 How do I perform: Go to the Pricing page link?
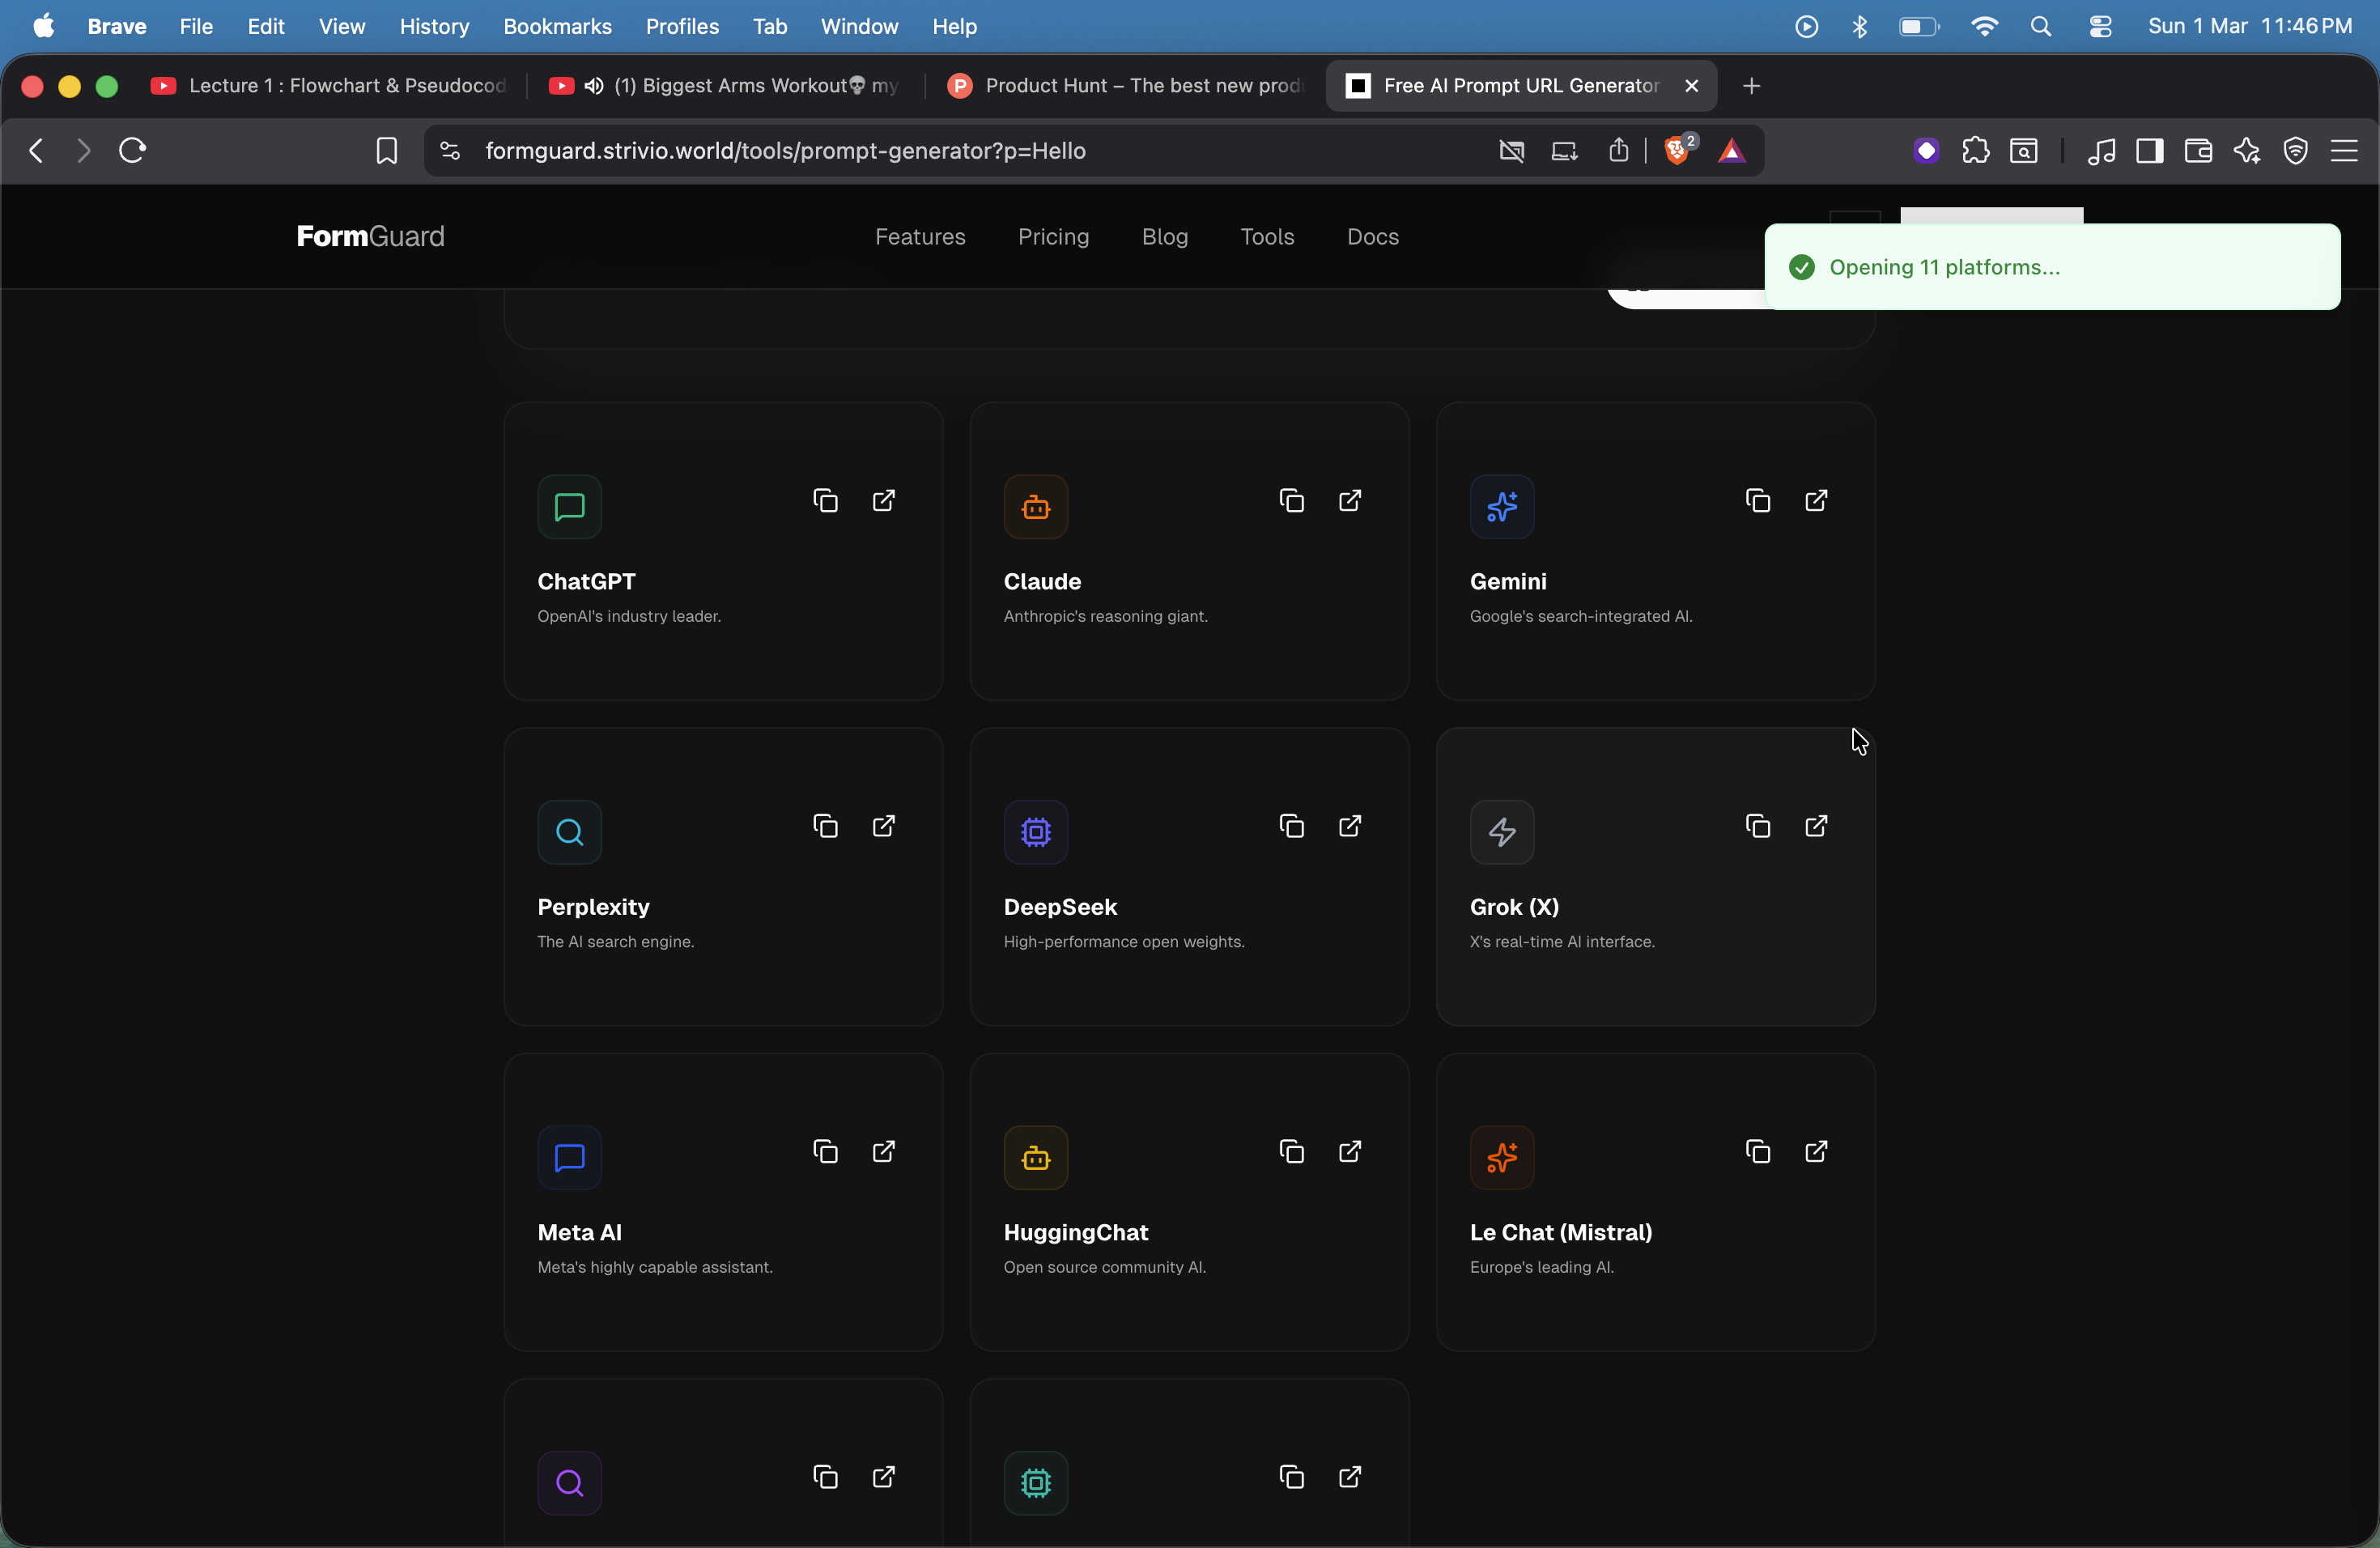point(1053,237)
